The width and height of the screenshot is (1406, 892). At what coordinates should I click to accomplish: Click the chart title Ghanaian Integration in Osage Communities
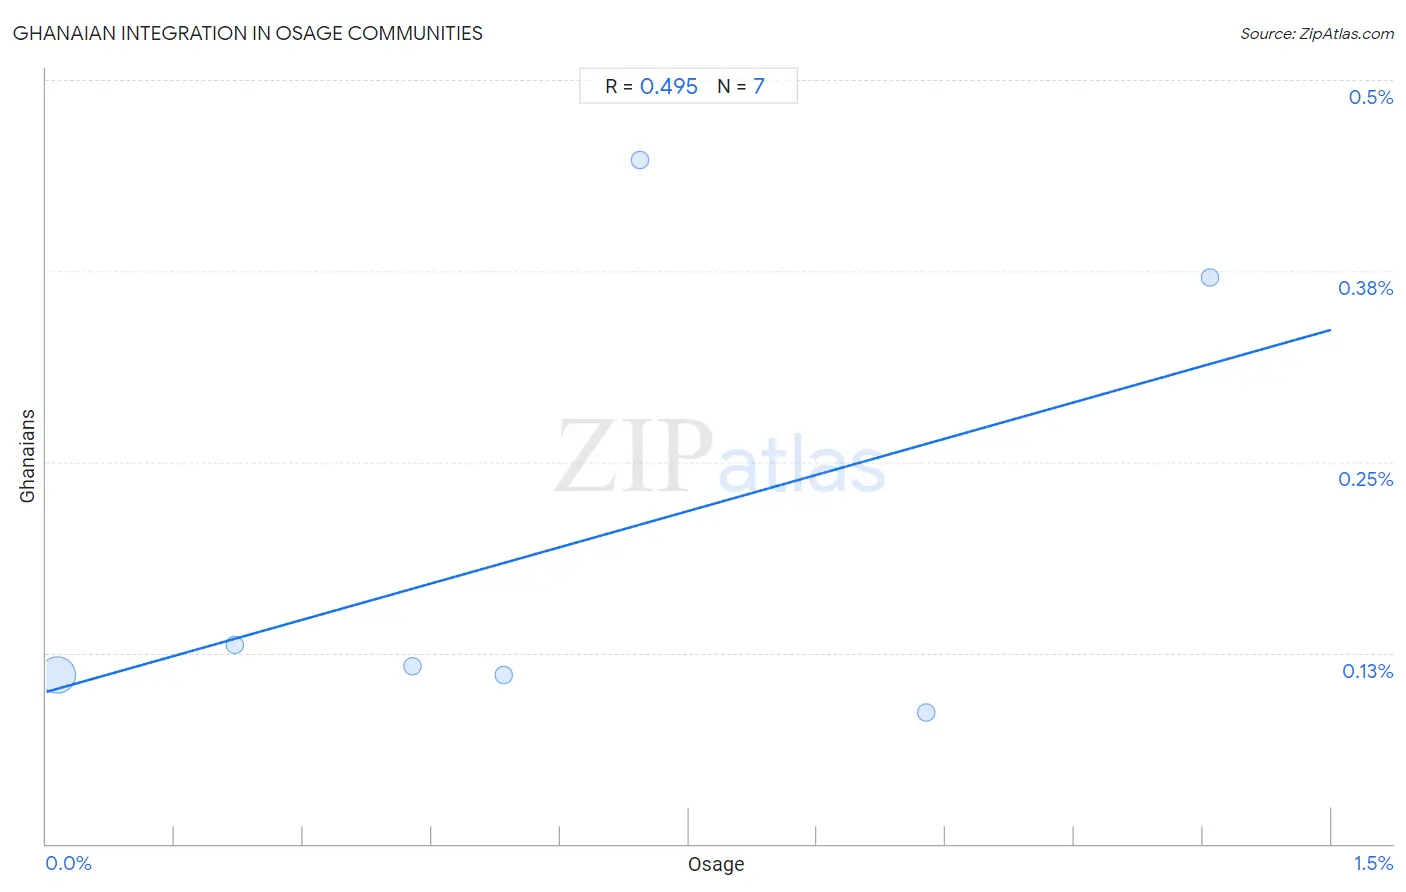click(x=248, y=33)
